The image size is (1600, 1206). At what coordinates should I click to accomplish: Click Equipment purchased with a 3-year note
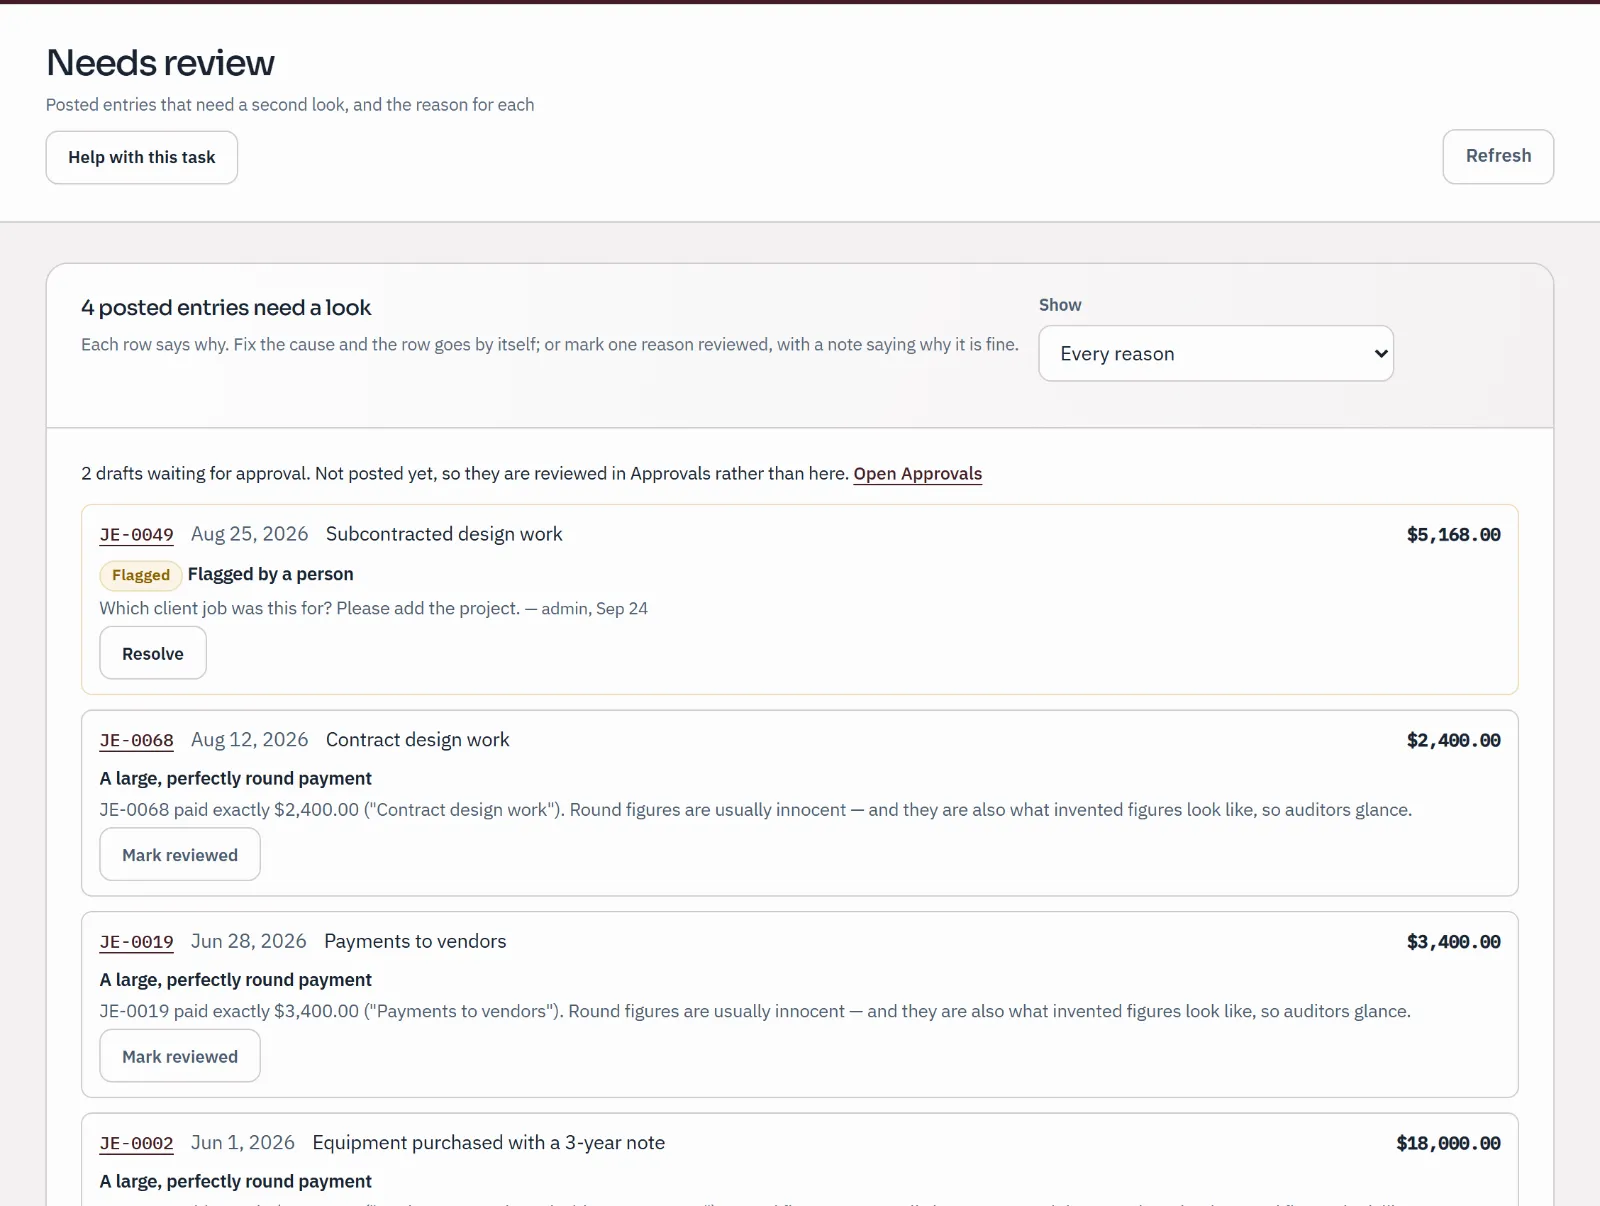click(488, 1143)
